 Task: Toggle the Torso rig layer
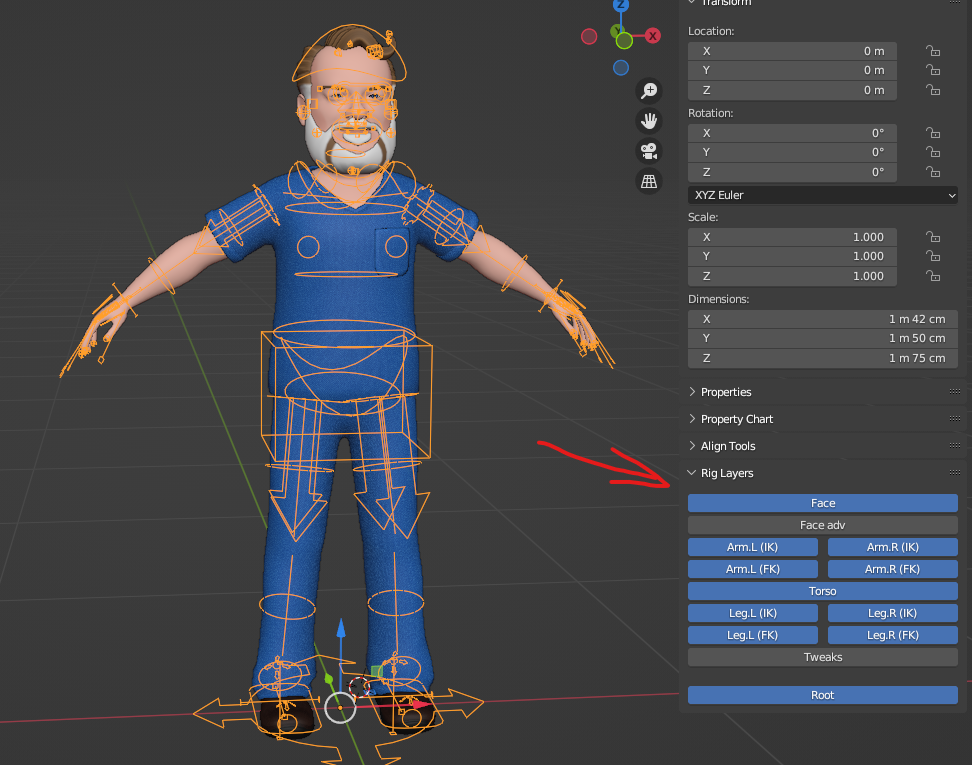click(x=823, y=591)
